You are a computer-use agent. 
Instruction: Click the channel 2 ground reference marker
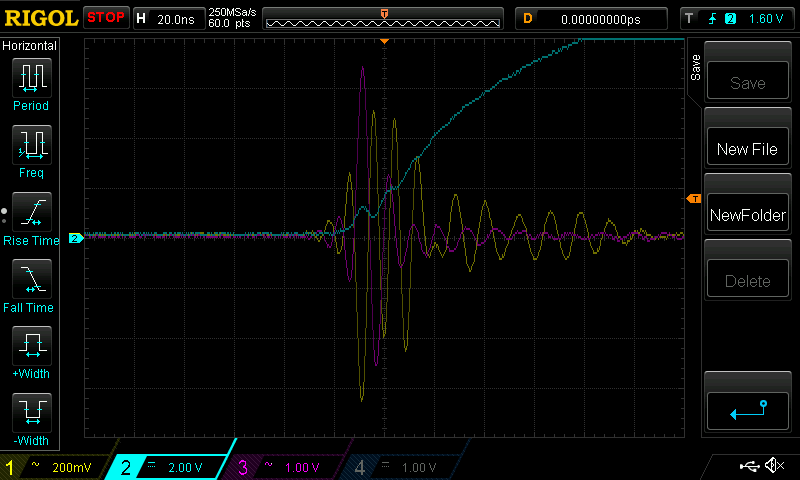tap(76, 238)
